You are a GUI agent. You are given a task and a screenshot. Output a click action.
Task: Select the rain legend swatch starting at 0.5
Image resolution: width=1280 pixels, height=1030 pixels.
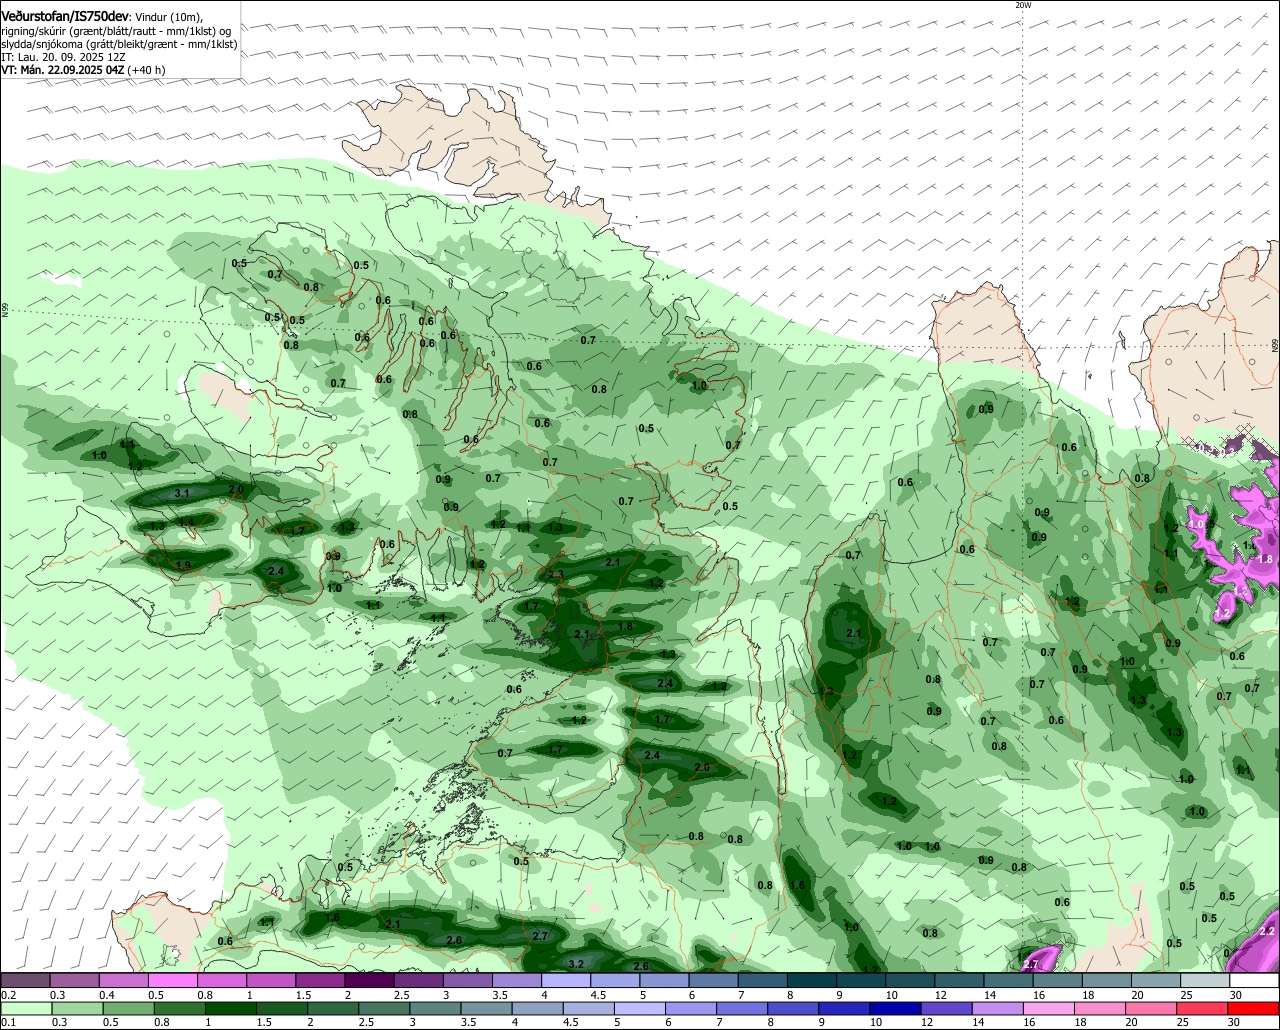[129, 1009]
